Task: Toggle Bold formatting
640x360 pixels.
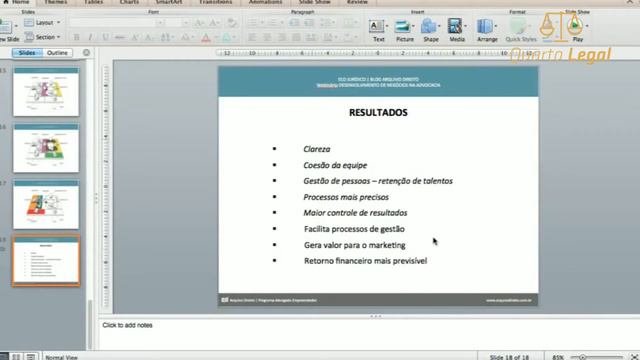Action: point(76,38)
